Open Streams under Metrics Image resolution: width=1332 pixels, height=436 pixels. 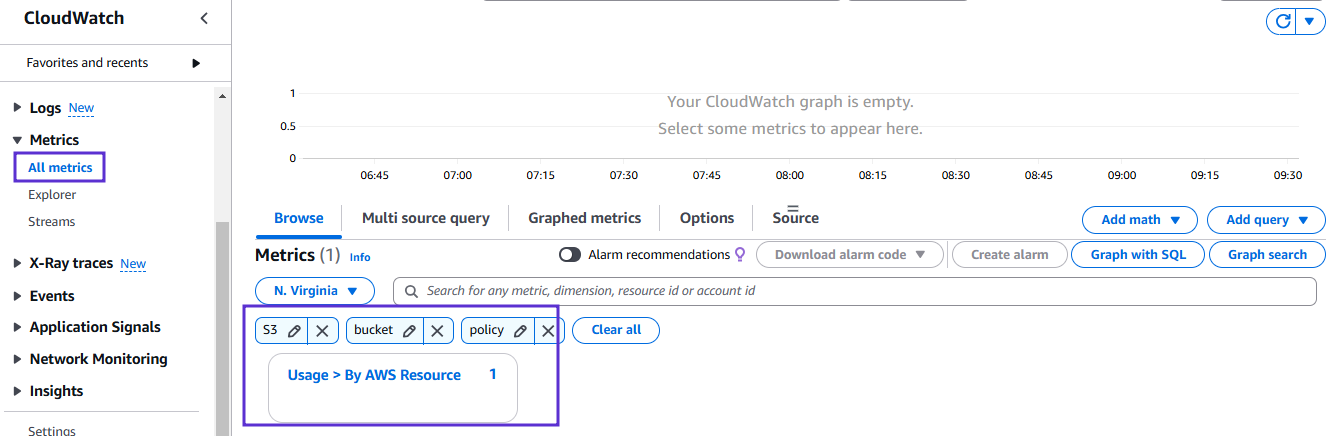(x=51, y=222)
